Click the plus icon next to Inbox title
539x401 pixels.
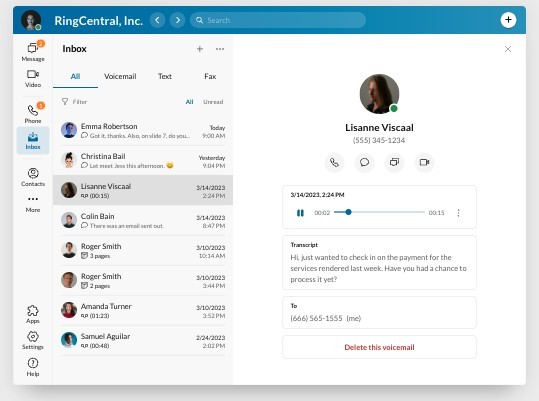(x=200, y=49)
